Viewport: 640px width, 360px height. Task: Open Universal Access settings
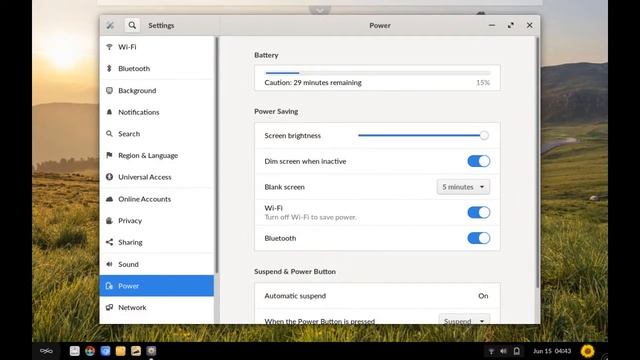(156, 177)
